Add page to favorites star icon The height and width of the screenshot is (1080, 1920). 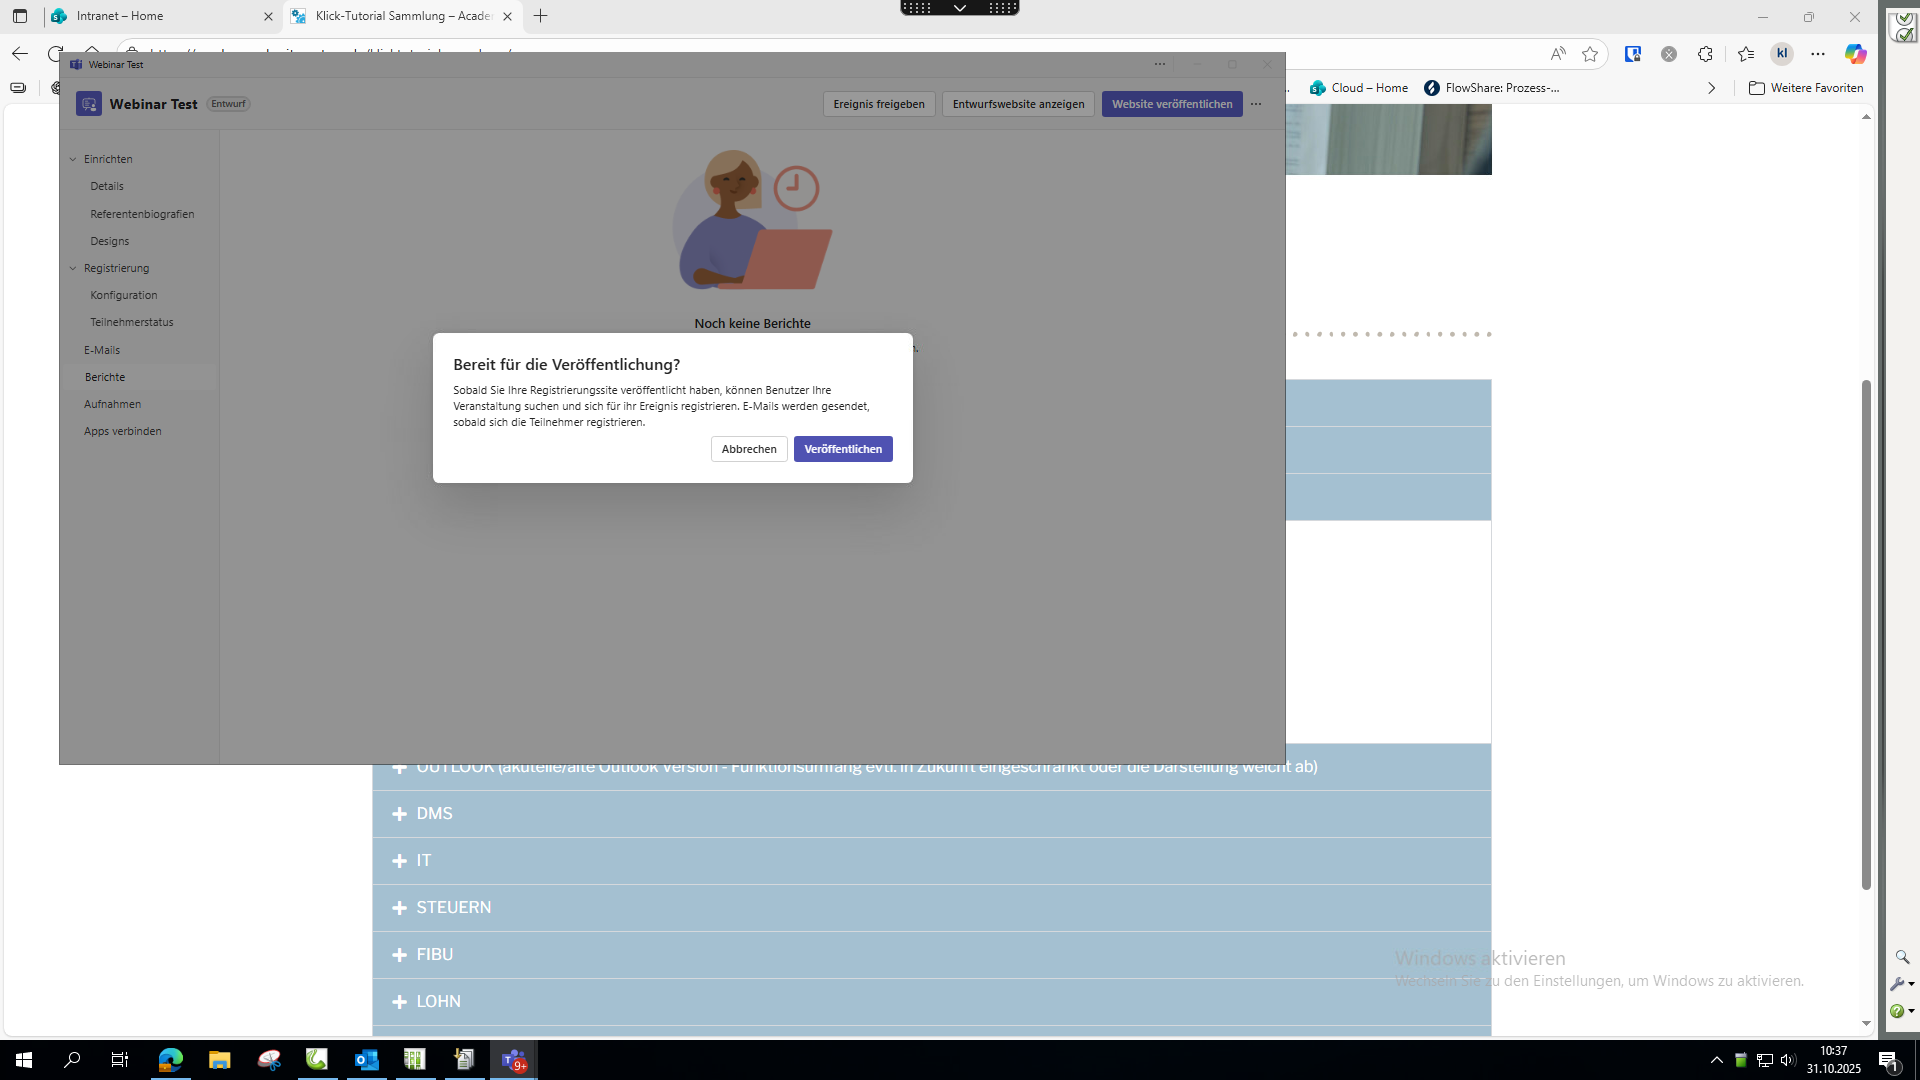pos(1590,54)
